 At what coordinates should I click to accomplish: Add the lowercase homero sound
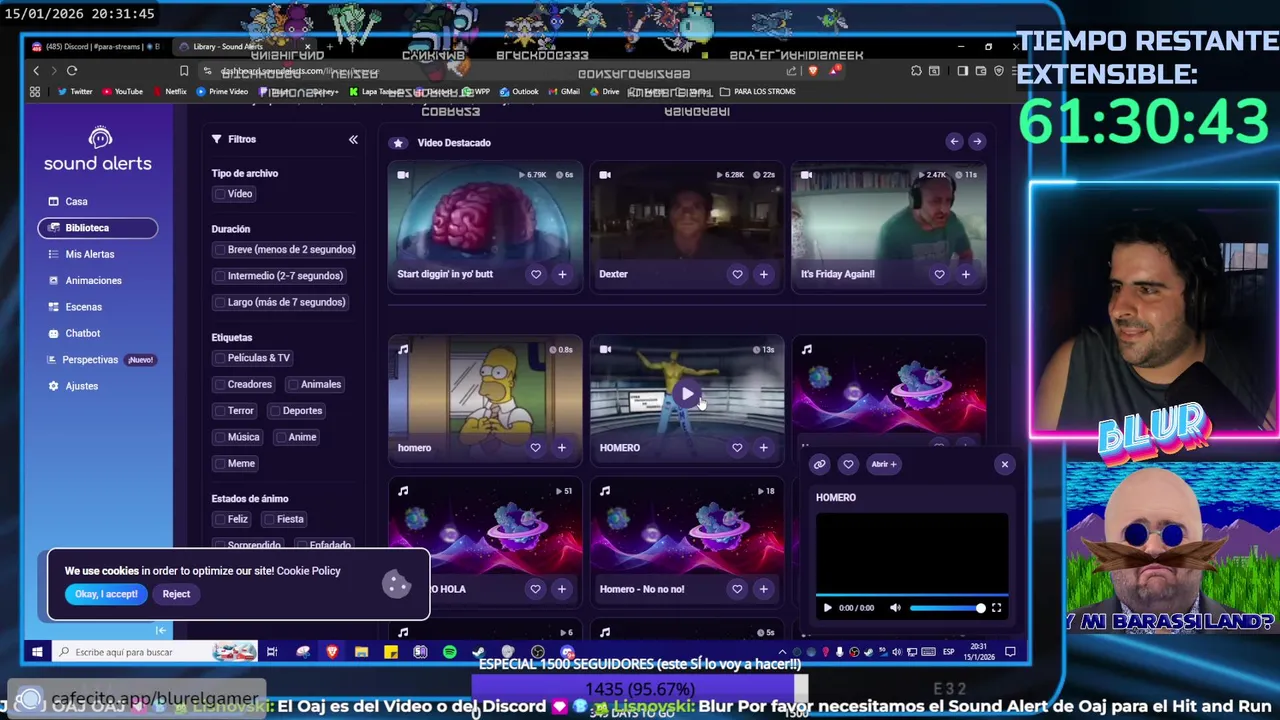(x=561, y=448)
